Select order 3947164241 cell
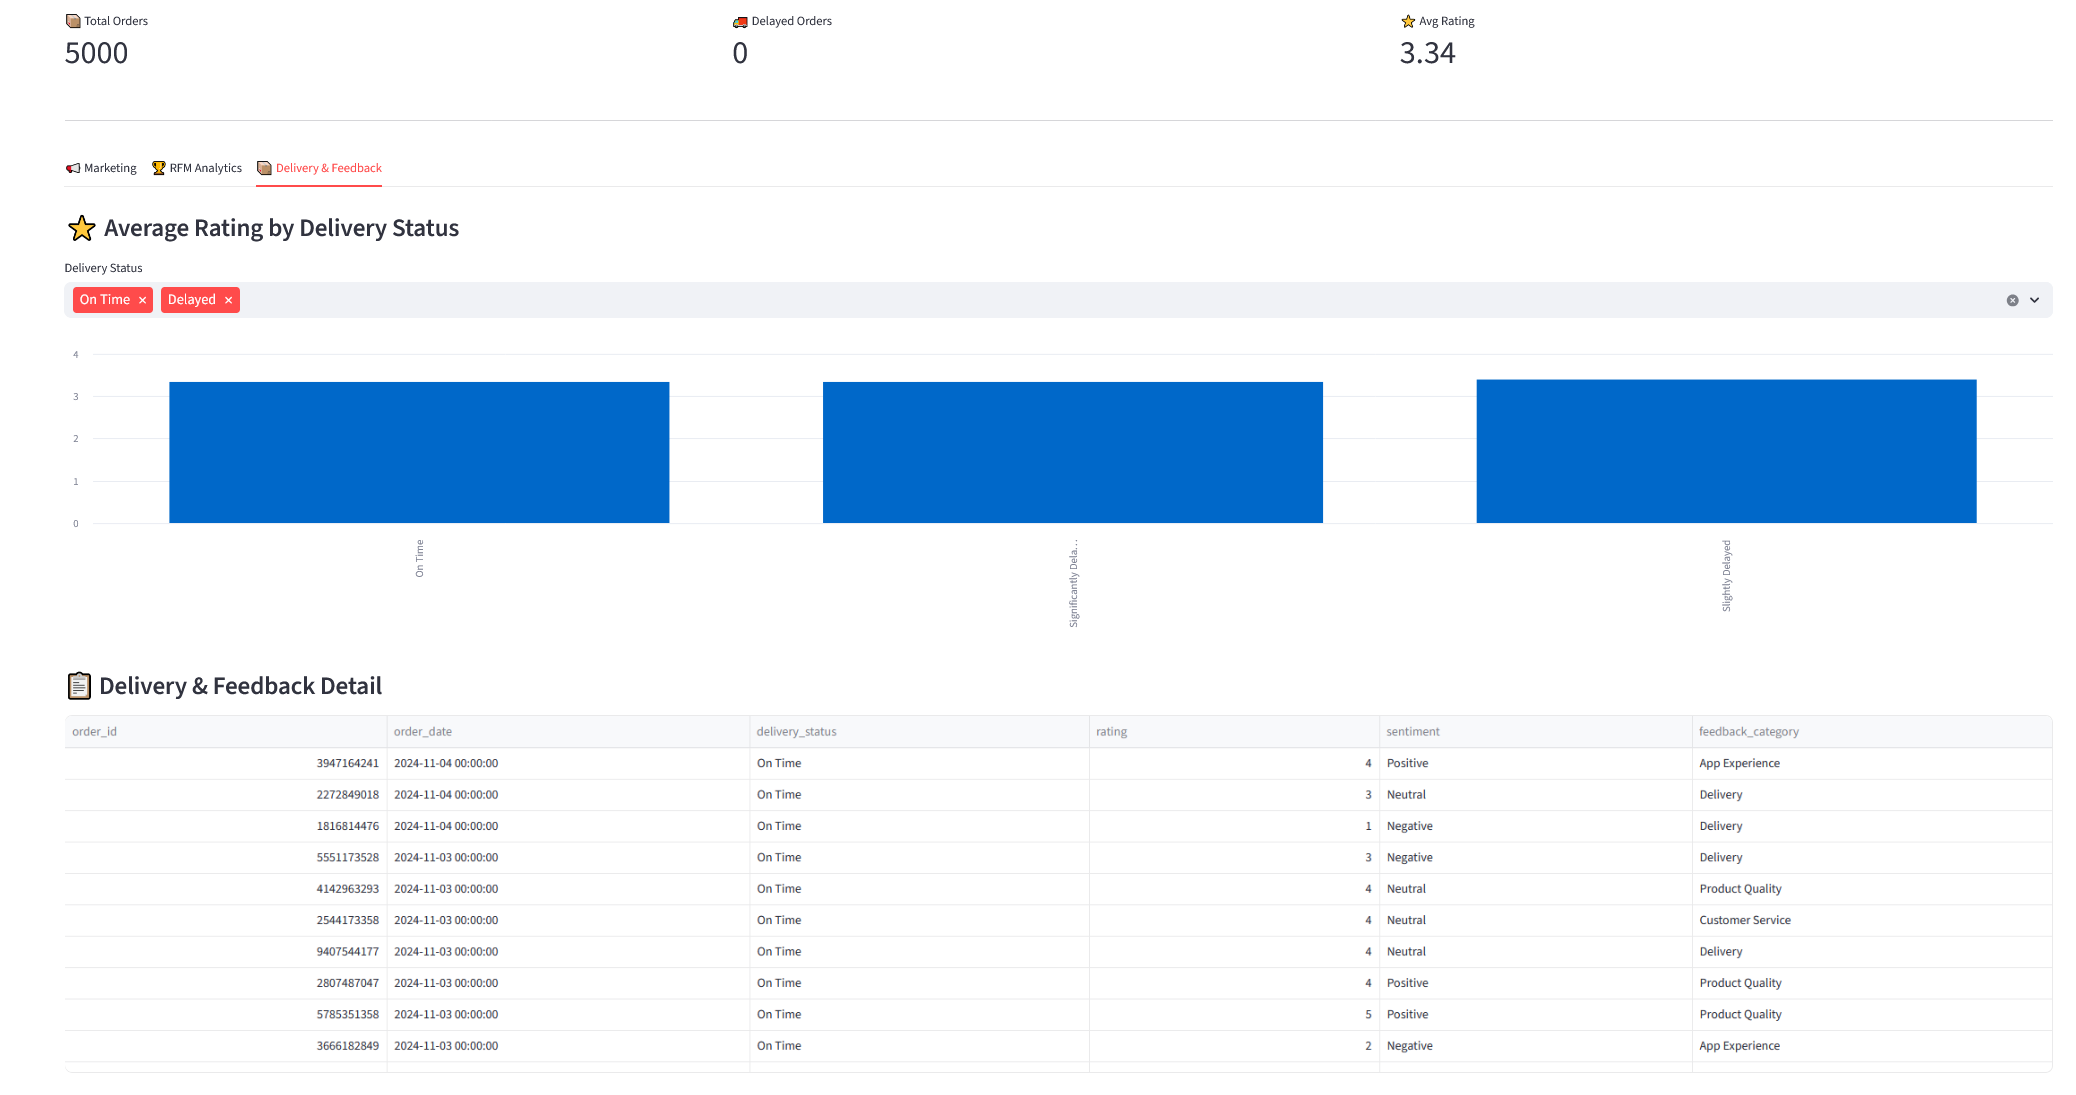 347,763
